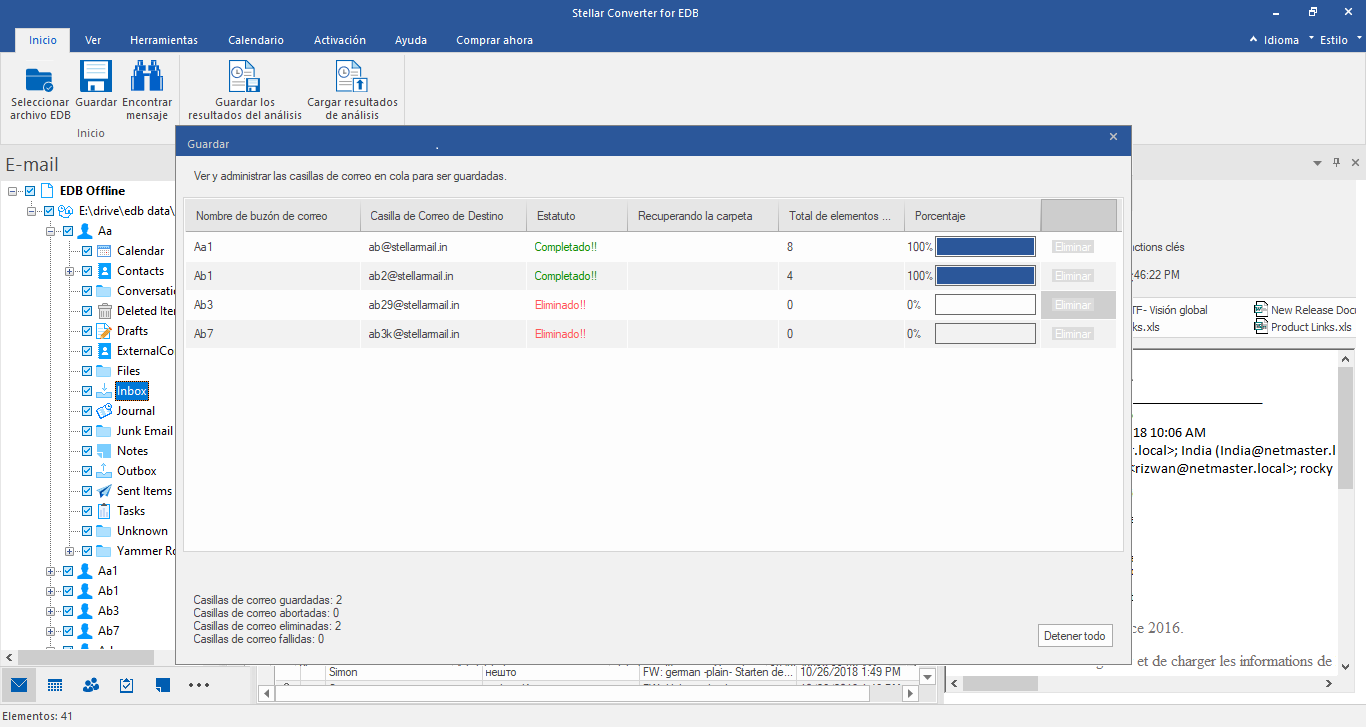
Task: Click the Guardar floppy disk icon
Action: click(96, 77)
